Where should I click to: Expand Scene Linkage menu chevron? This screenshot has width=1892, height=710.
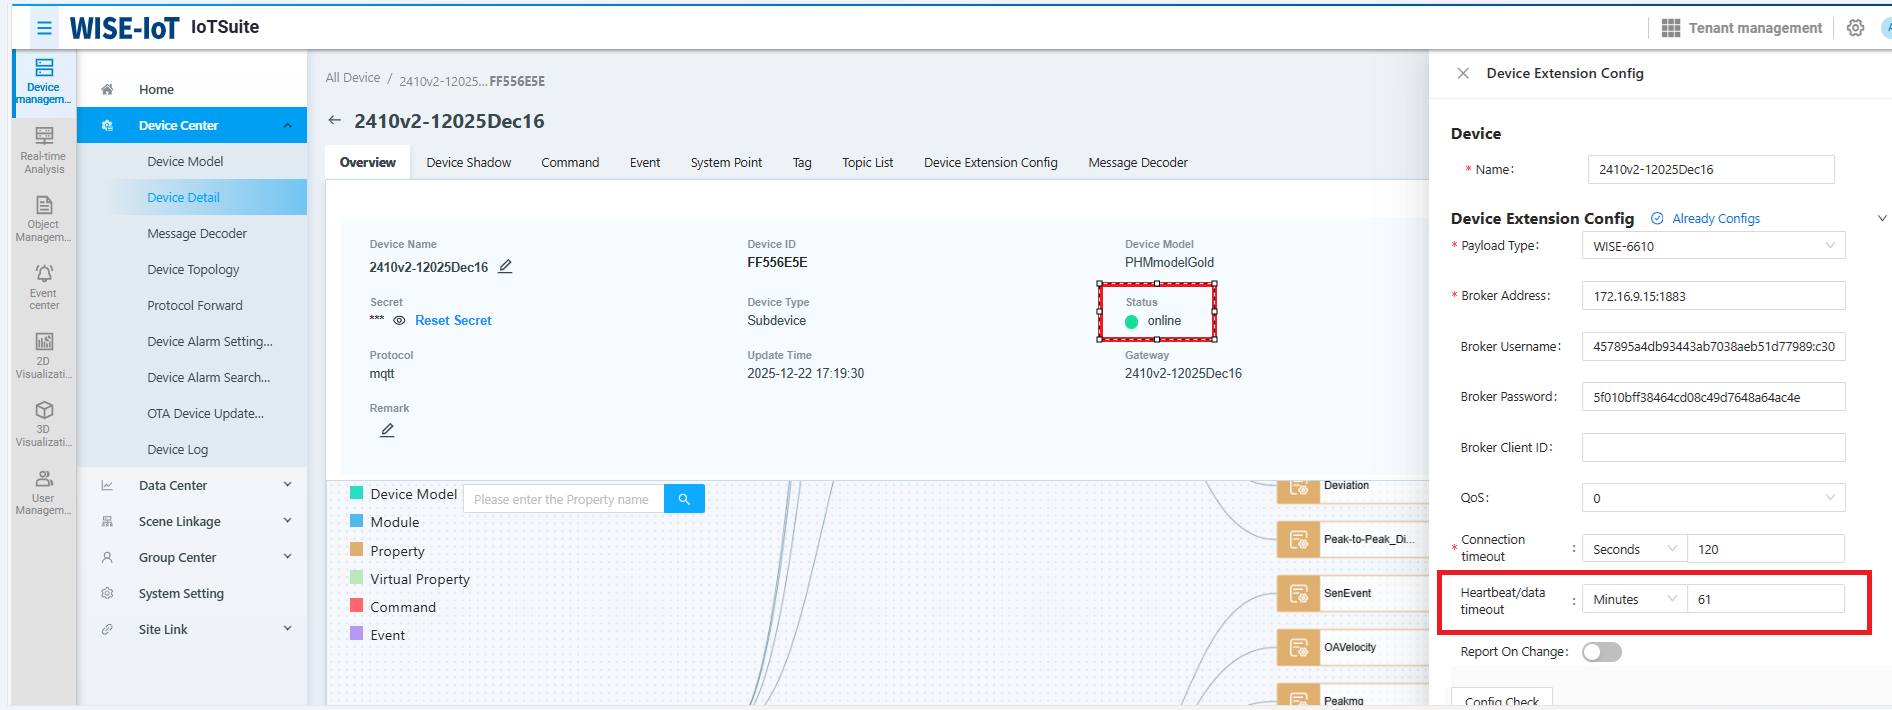coord(287,521)
